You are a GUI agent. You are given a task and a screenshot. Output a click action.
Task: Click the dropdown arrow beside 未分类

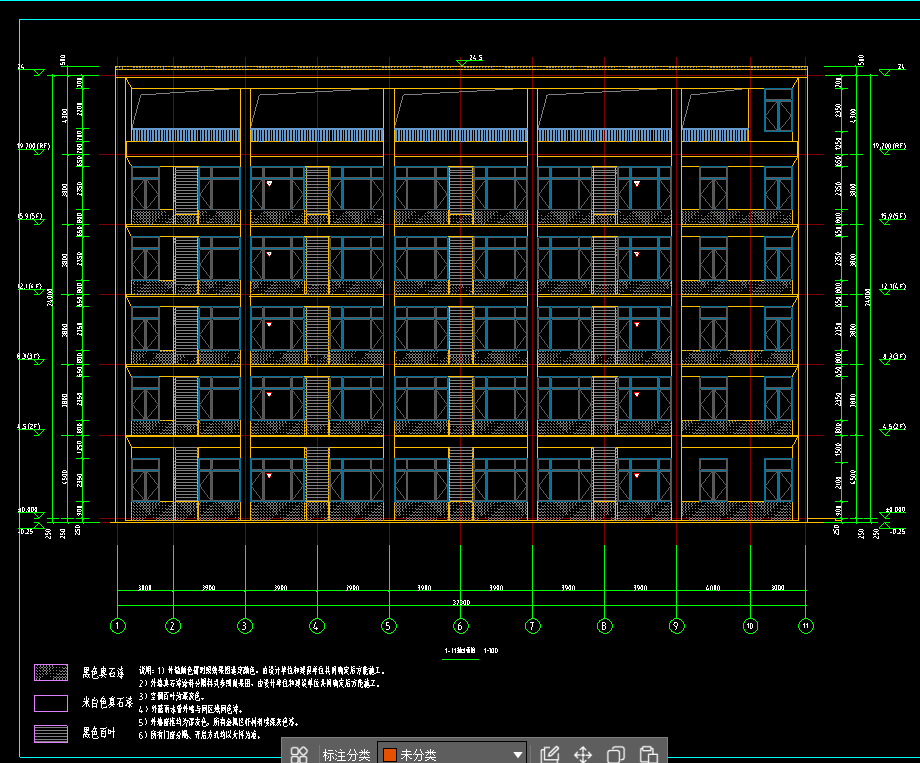(x=518, y=755)
